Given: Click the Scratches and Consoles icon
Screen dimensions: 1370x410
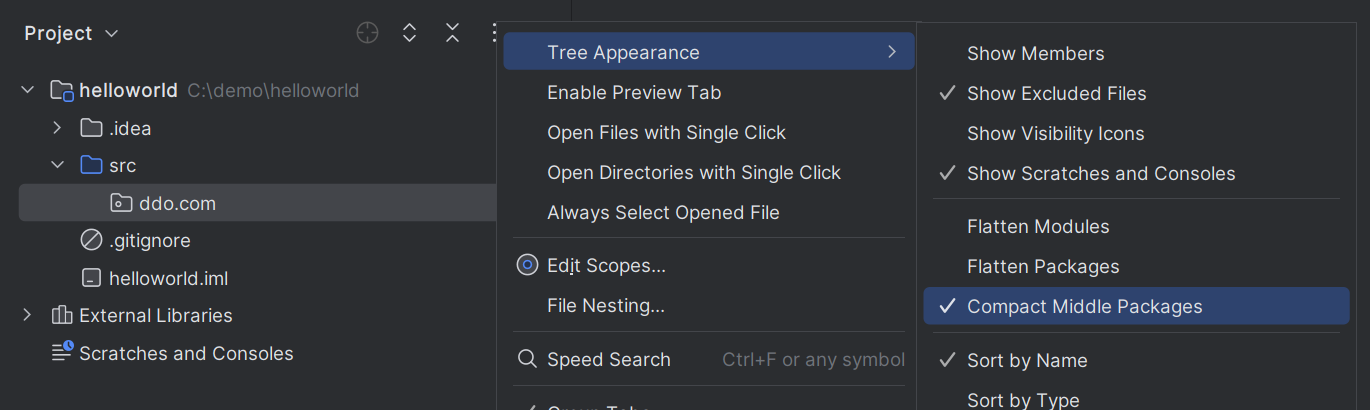Looking at the screenshot, I should (62, 352).
